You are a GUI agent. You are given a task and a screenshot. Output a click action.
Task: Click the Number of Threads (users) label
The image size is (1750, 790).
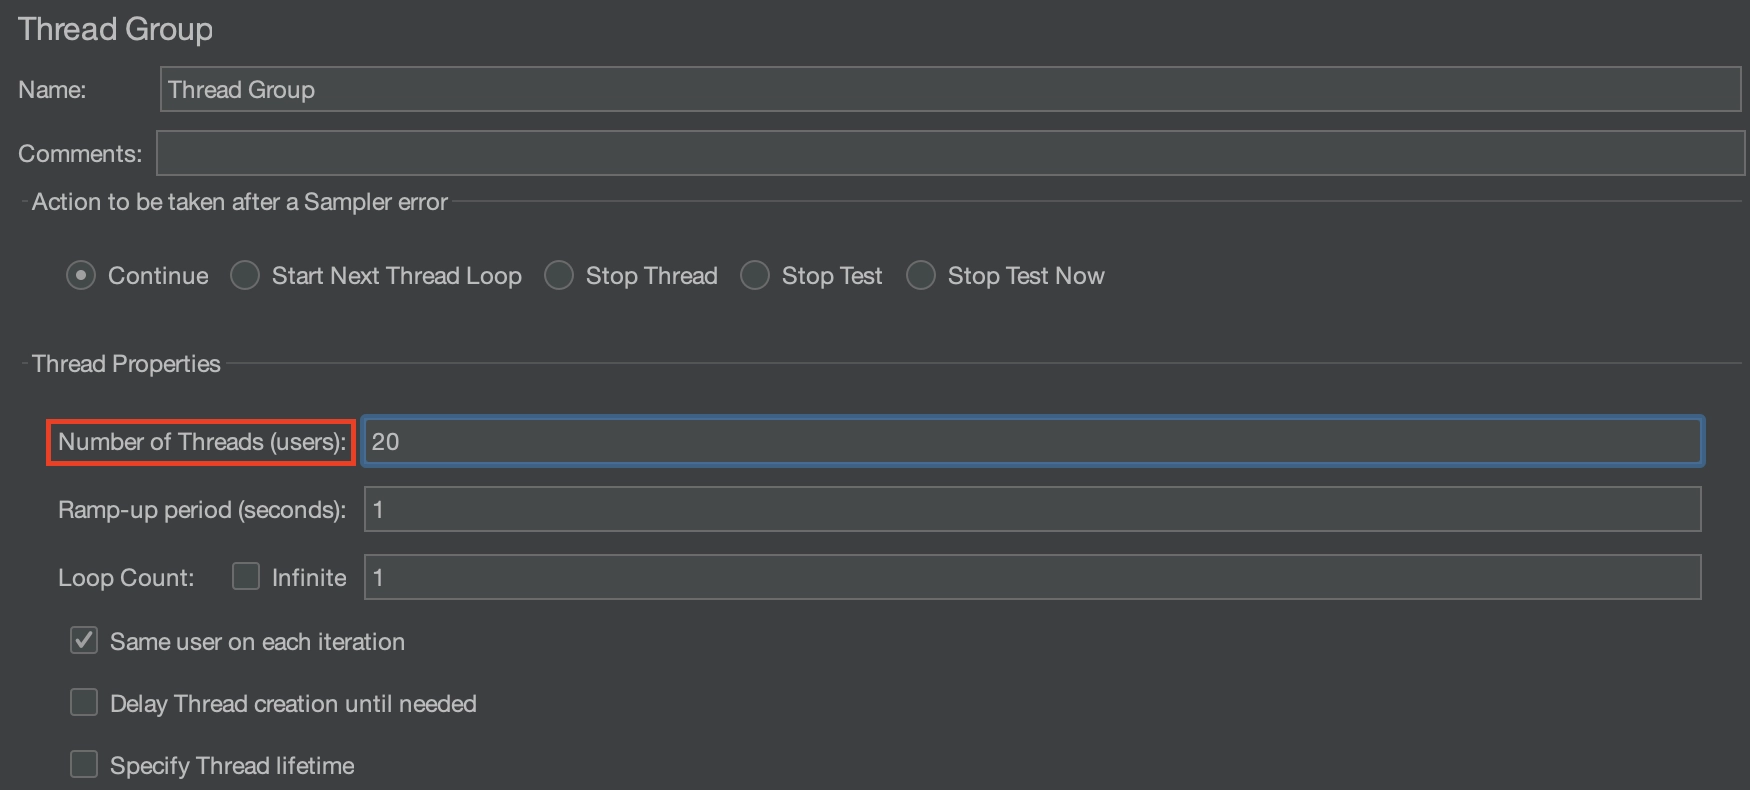click(x=202, y=442)
